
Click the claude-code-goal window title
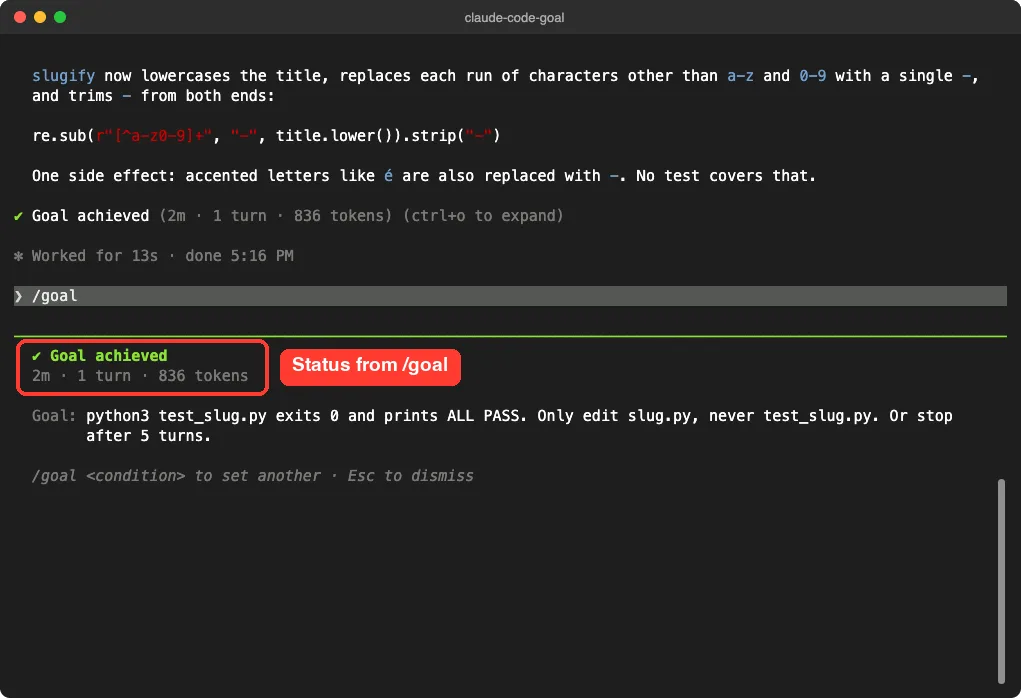point(514,18)
